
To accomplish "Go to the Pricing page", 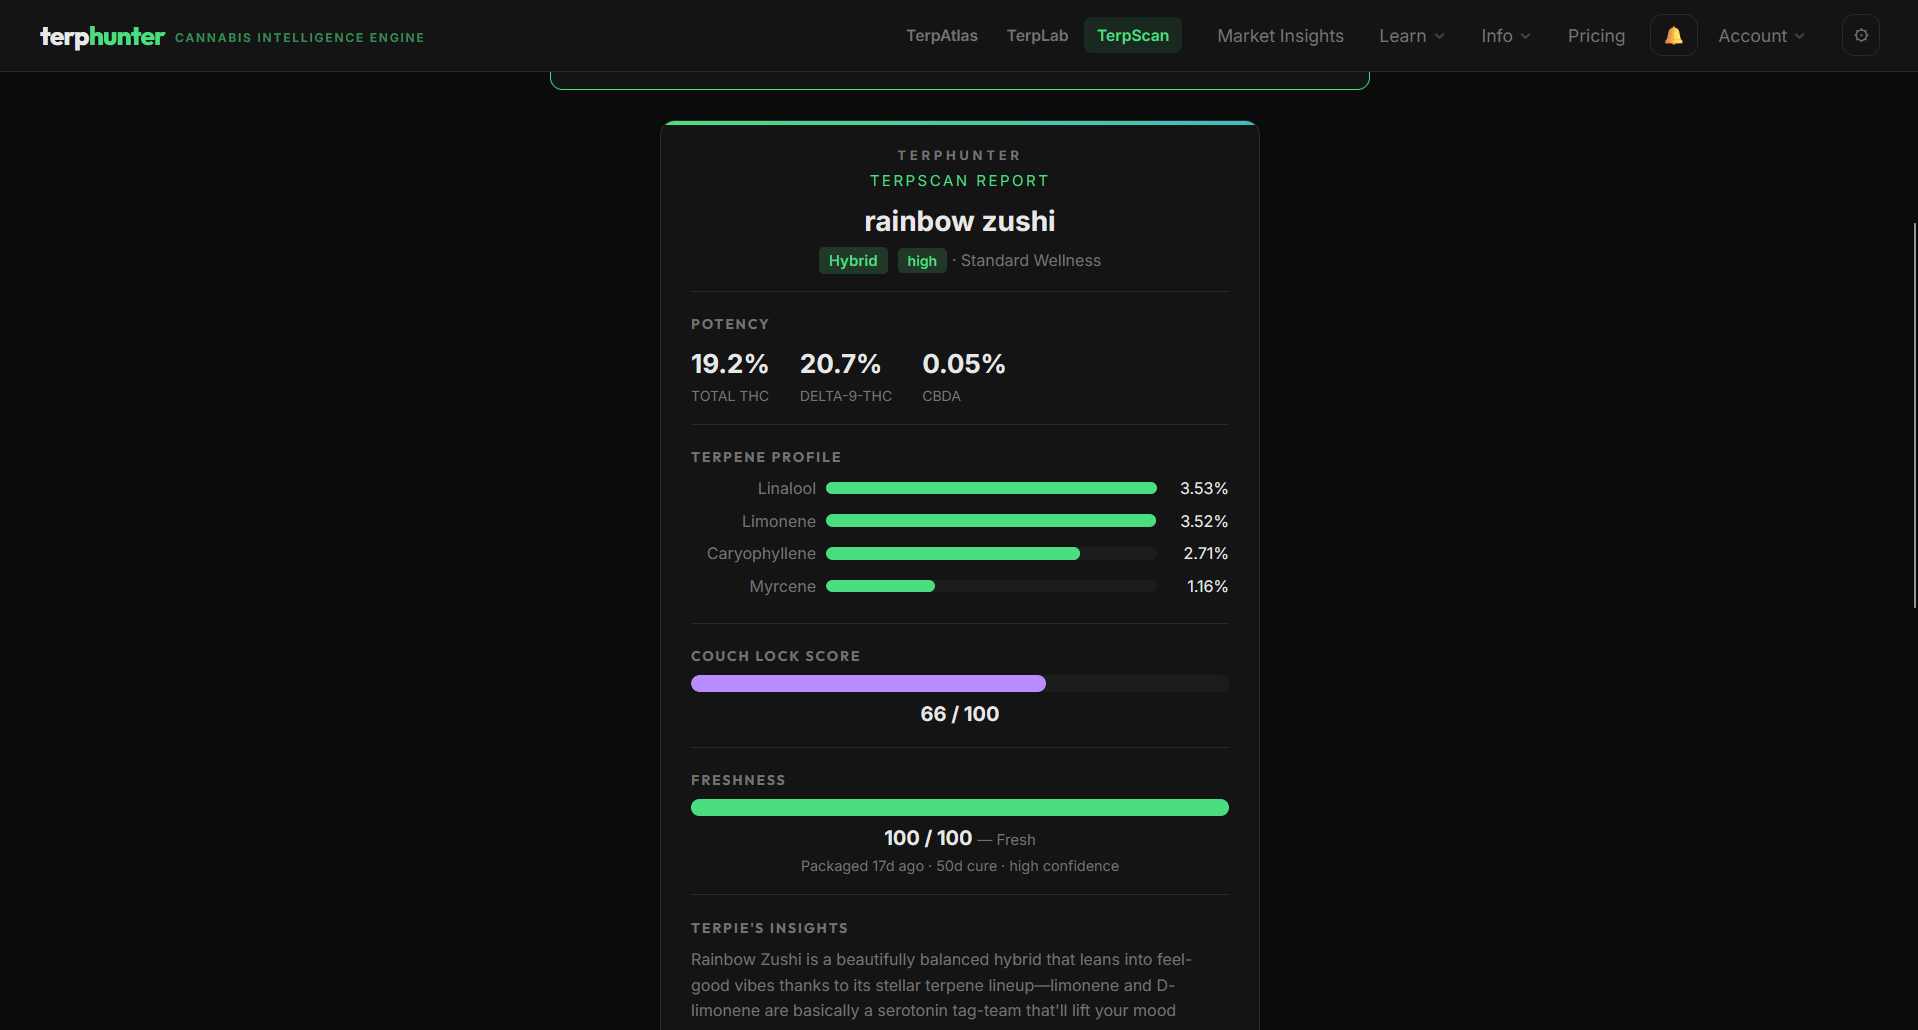I will coord(1596,35).
